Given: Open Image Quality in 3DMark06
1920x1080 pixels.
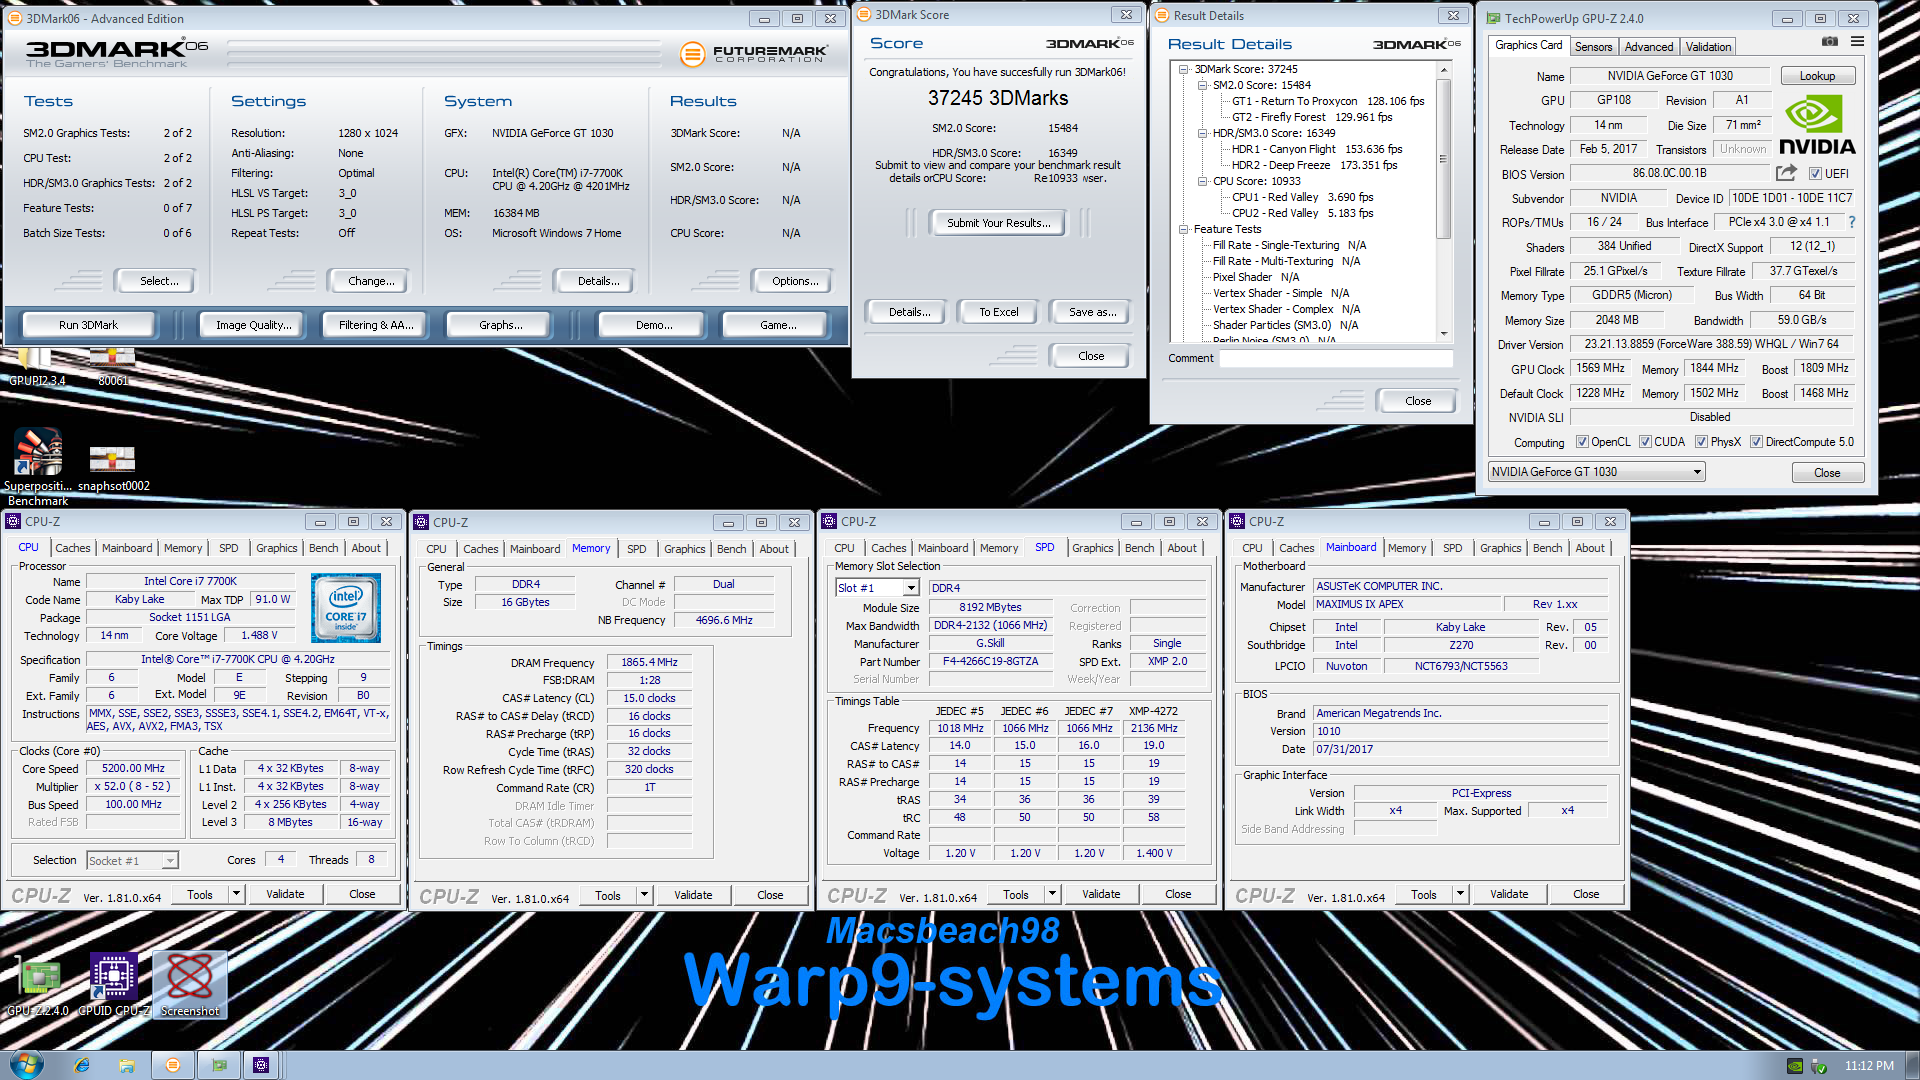Looking at the screenshot, I should (x=254, y=325).
